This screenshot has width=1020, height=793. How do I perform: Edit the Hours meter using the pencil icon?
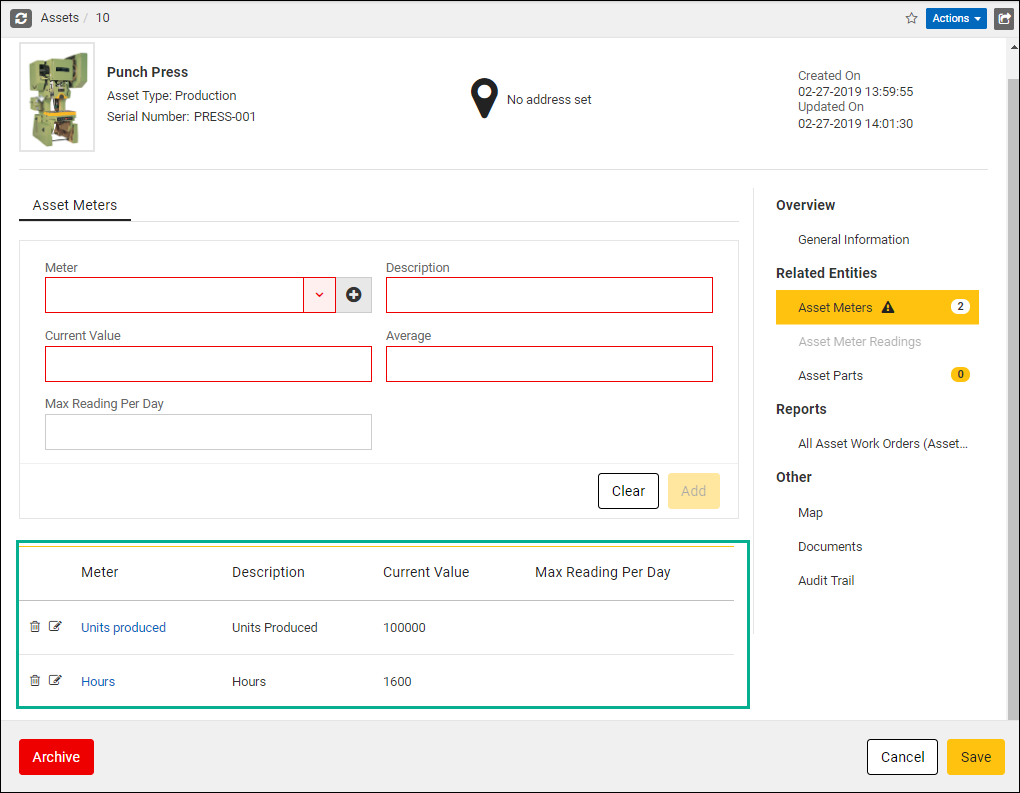pos(57,679)
